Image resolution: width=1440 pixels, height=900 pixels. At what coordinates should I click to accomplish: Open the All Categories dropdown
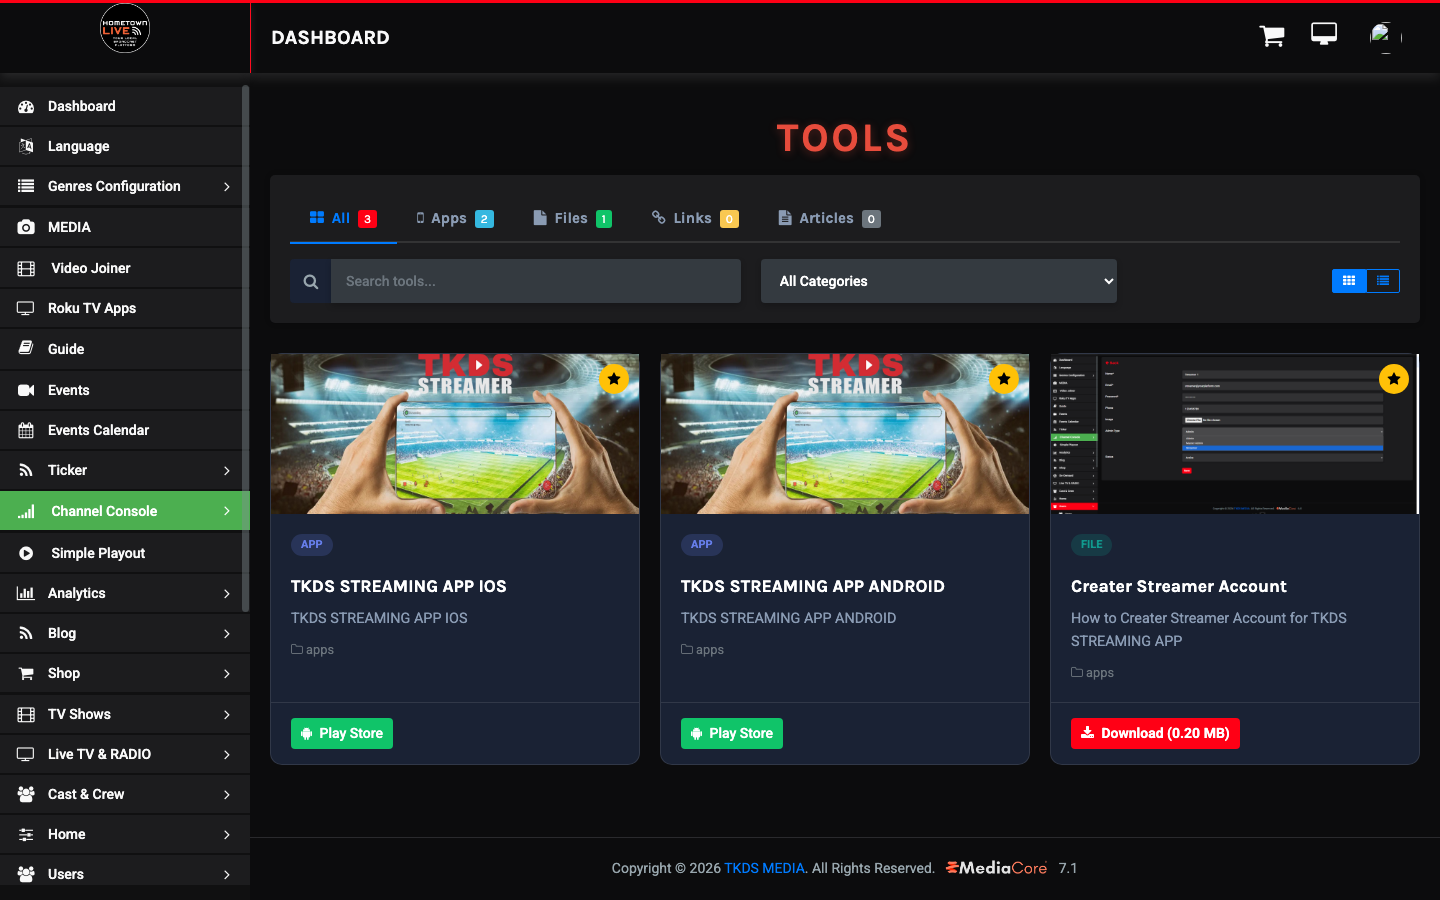click(x=939, y=281)
